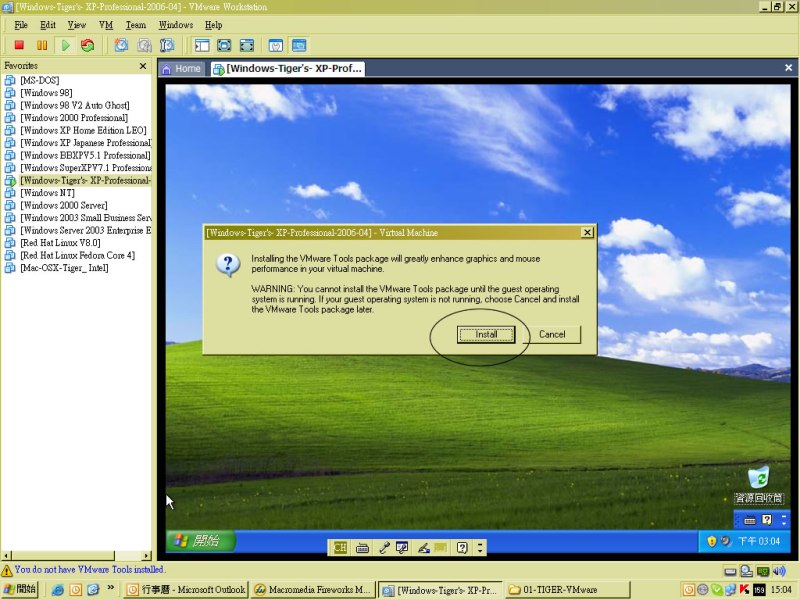Open the 01-TIGER-VMware folder taskbar button
The height and width of the screenshot is (600, 800).
[x=568, y=590]
